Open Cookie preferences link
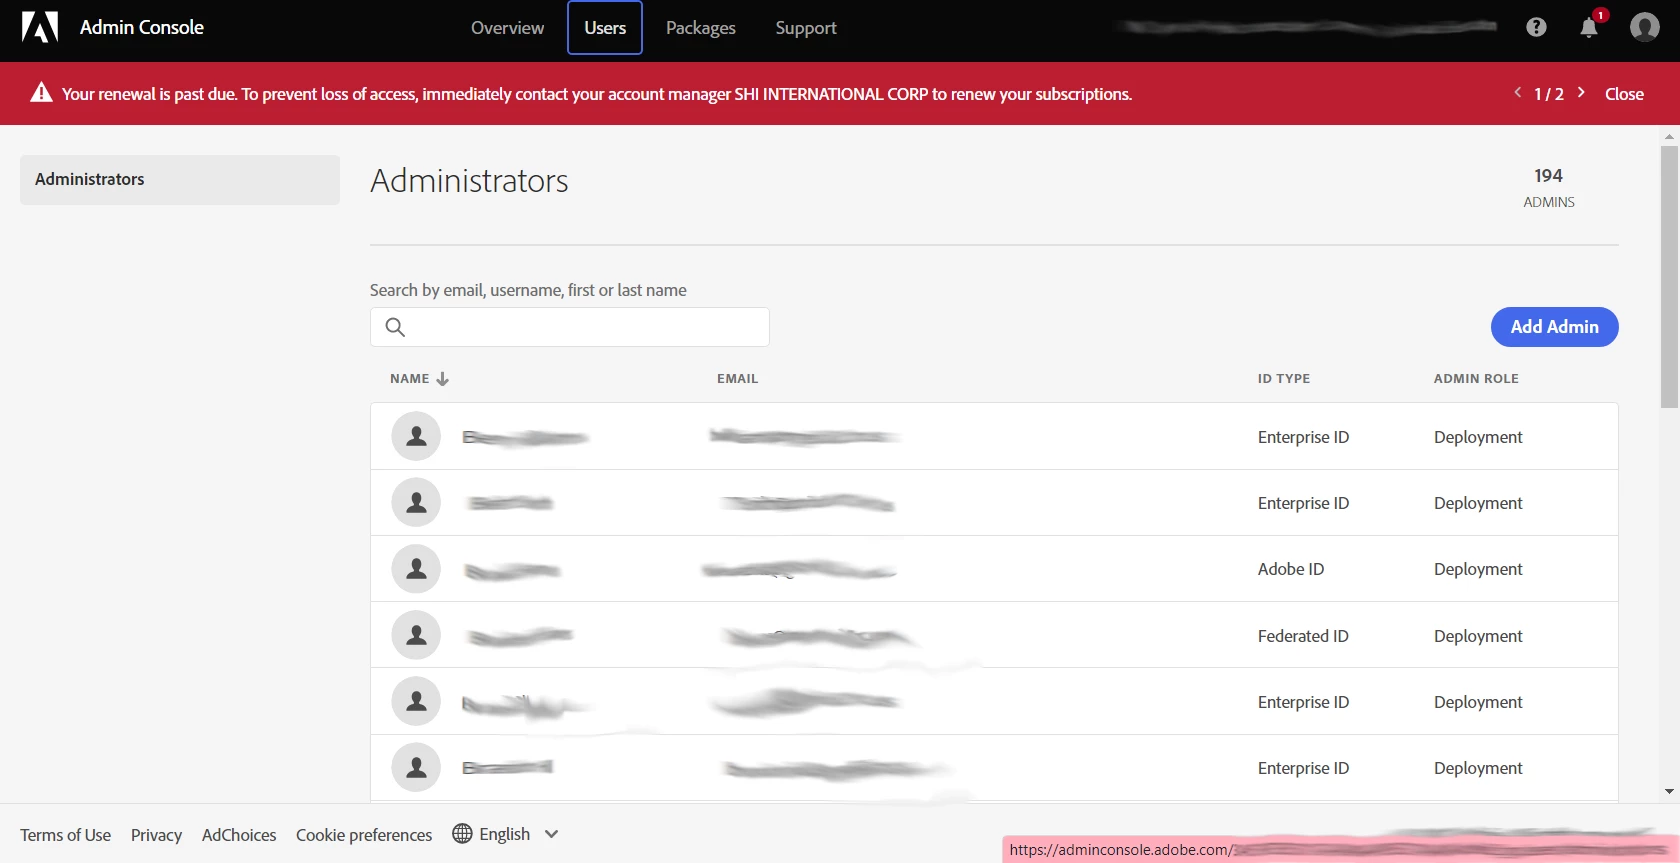The image size is (1680, 863). point(364,835)
